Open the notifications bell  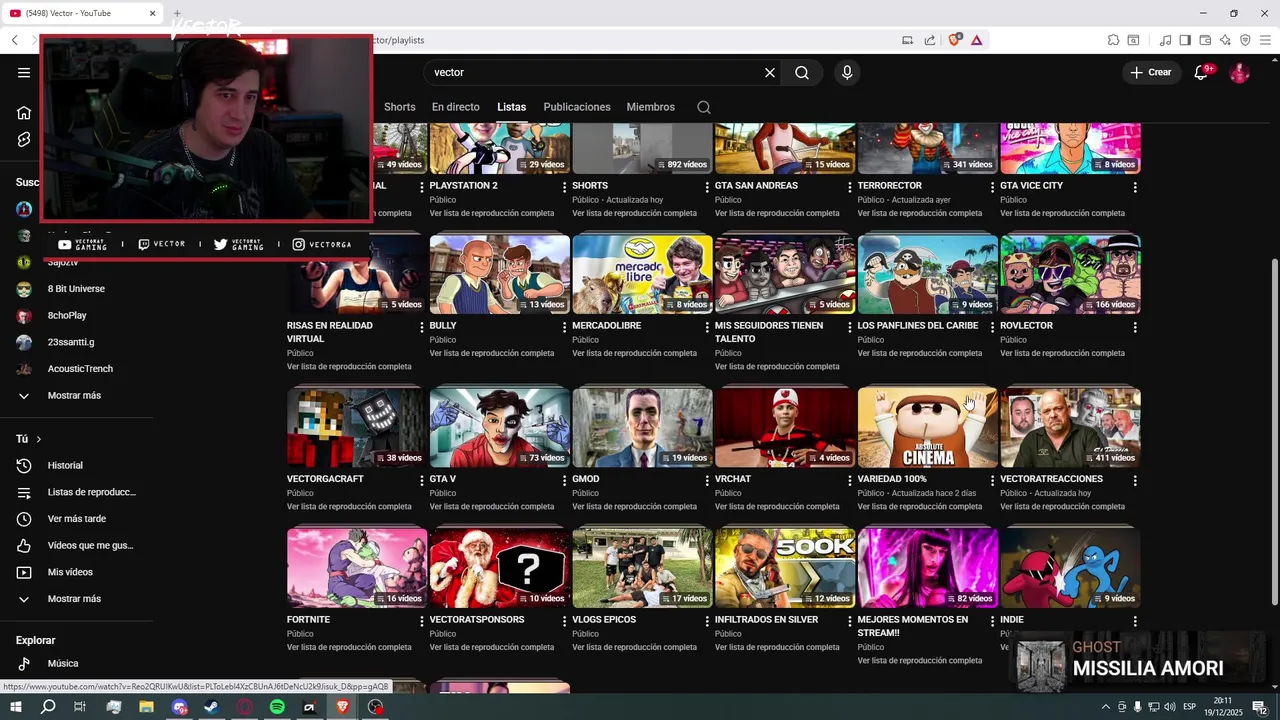1202,72
